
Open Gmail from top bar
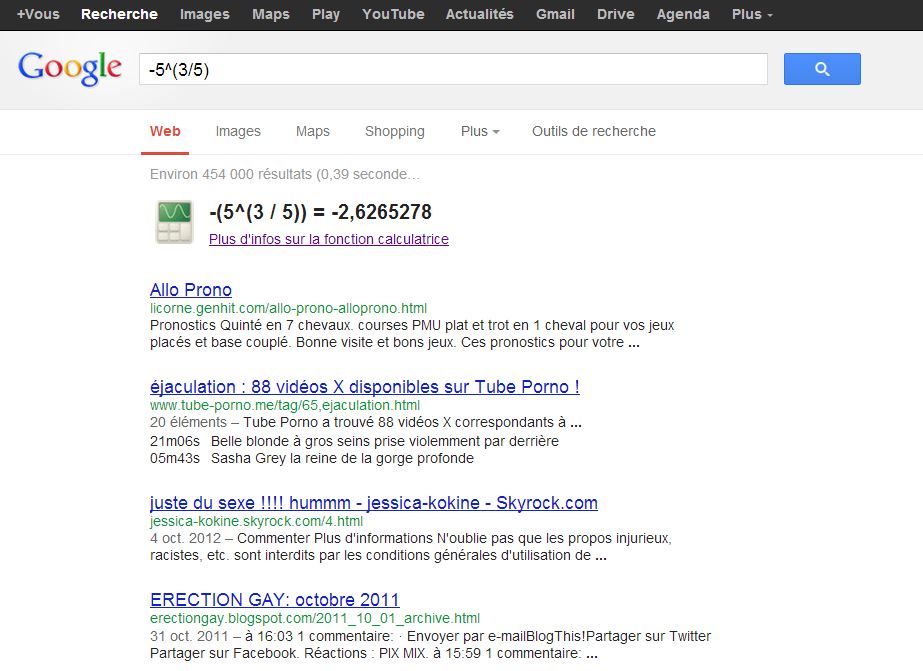pyautogui.click(x=555, y=14)
